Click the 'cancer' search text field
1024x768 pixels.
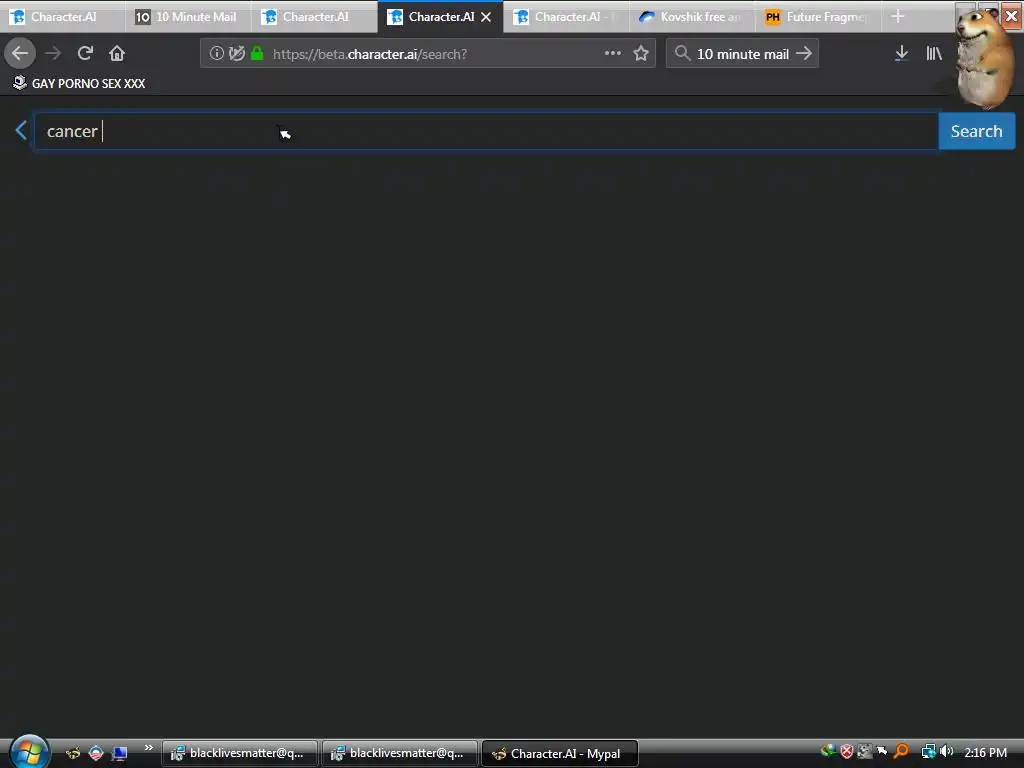coord(487,131)
